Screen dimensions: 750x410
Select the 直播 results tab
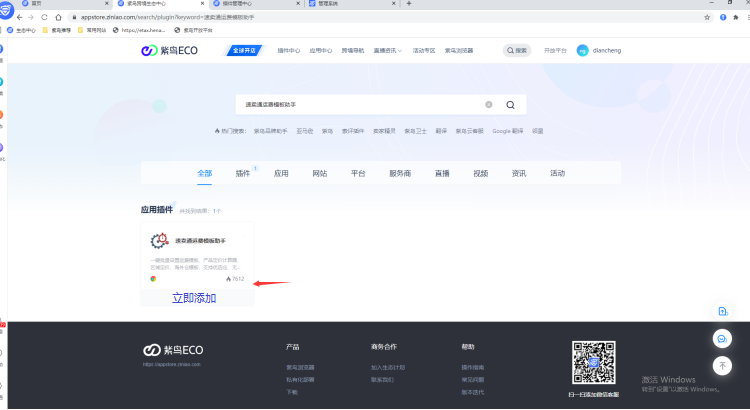(442, 173)
